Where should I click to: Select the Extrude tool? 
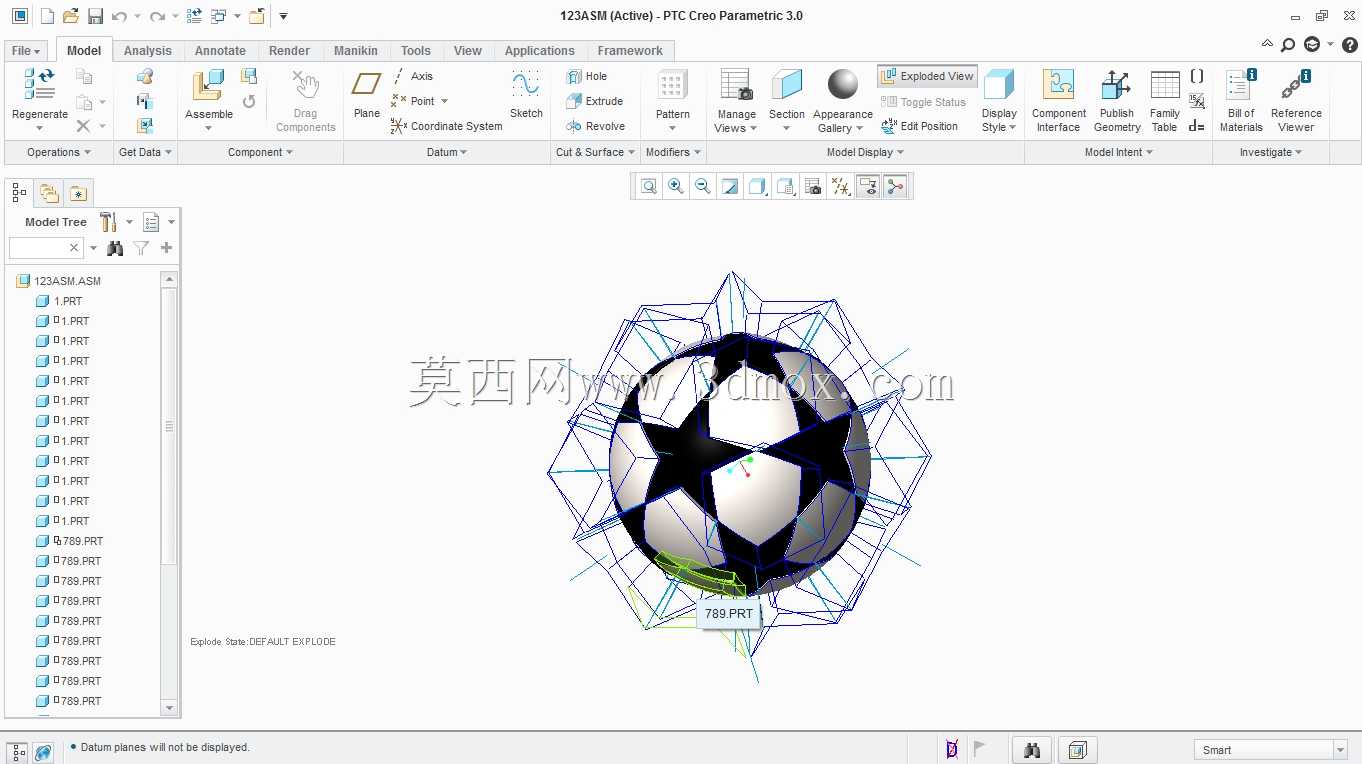click(594, 101)
